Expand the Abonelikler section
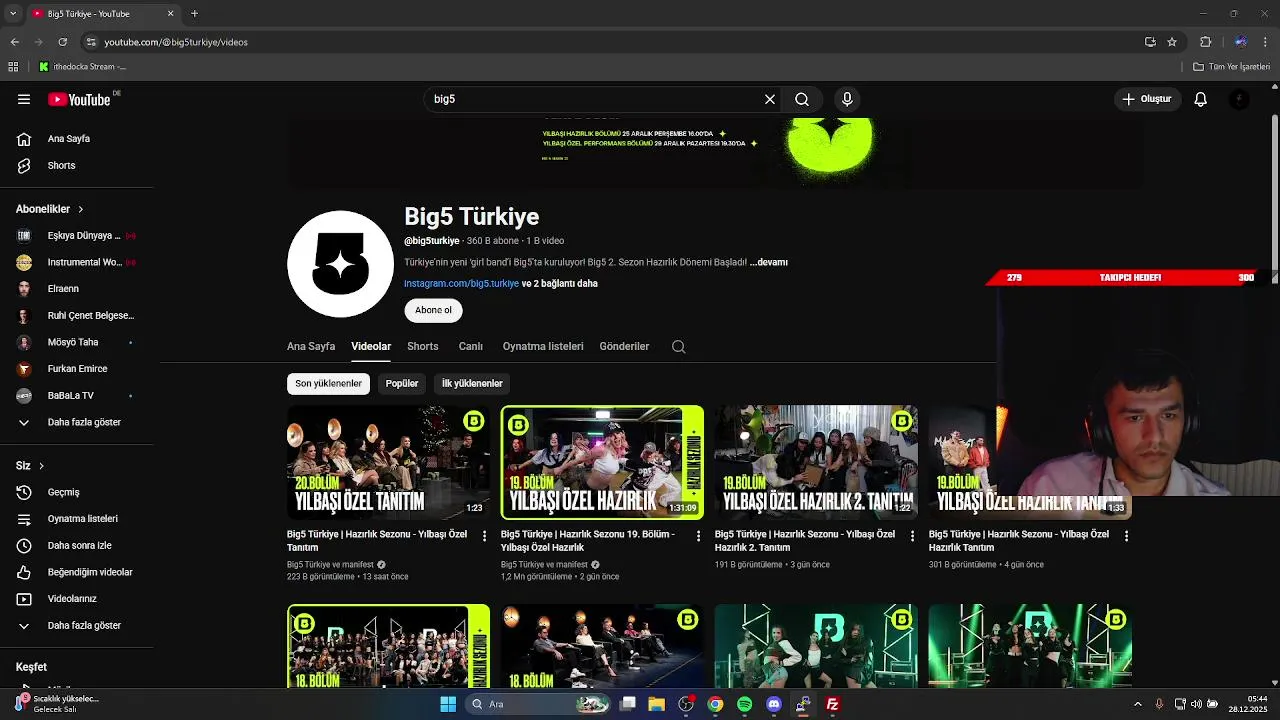The width and height of the screenshot is (1280, 720). [50, 209]
